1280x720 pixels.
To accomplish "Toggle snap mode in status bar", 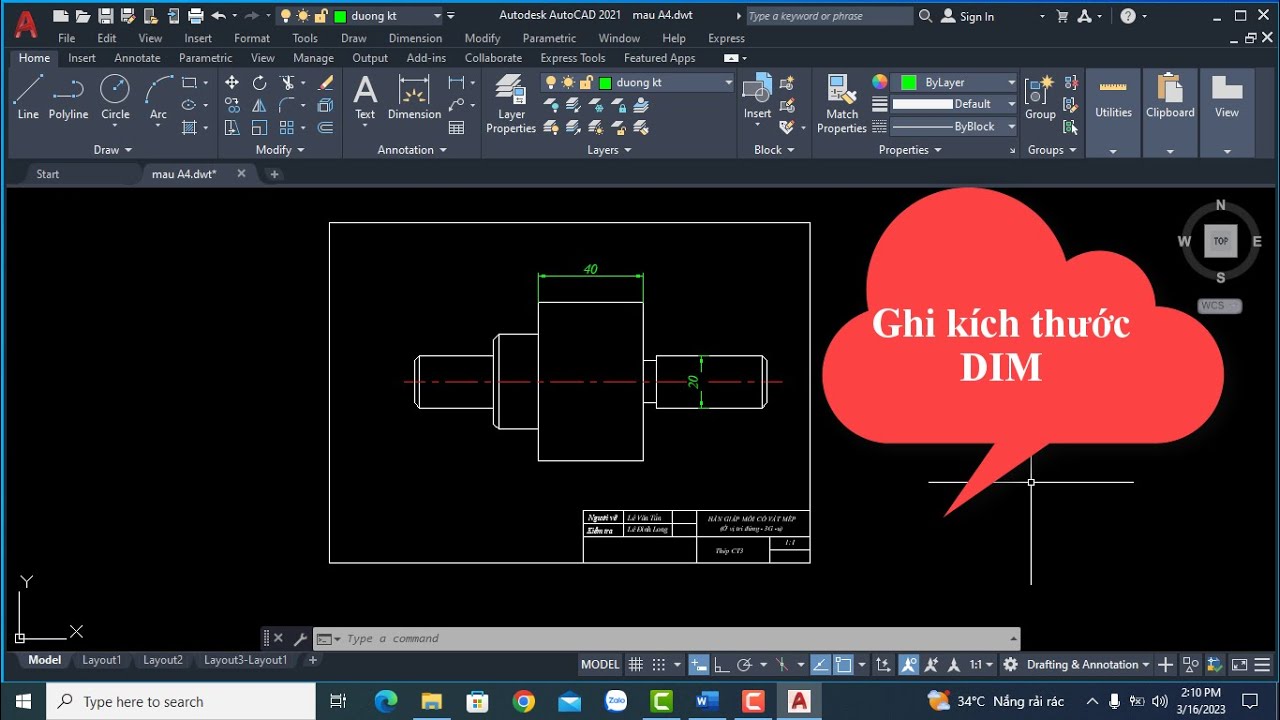I will (x=659, y=664).
